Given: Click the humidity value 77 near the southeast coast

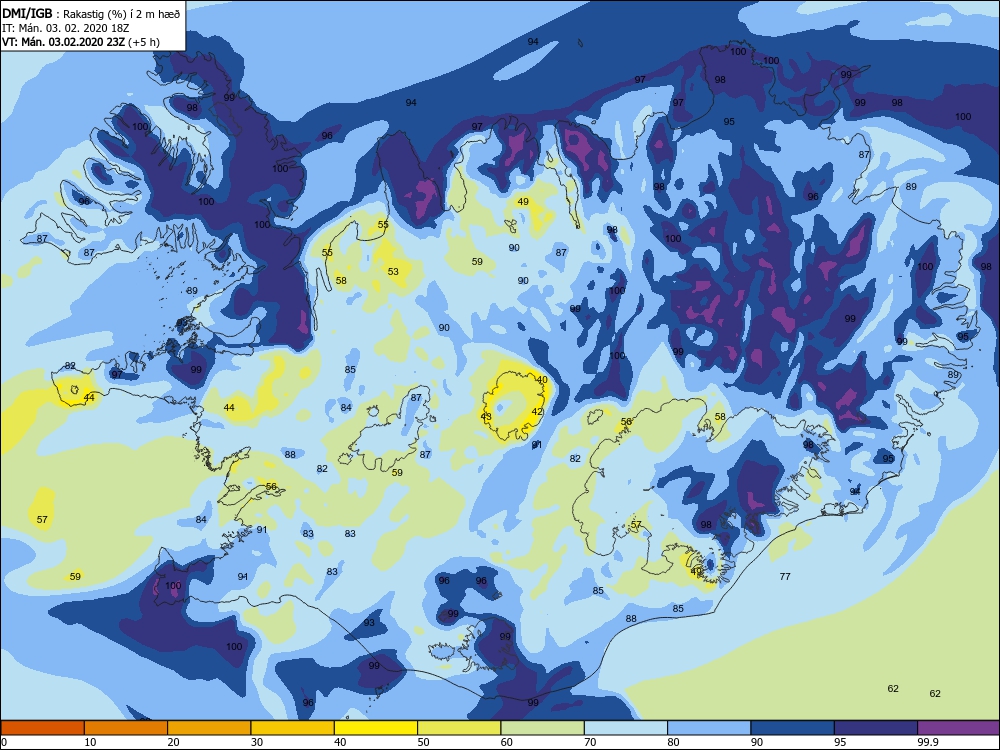Looking at the screenshot, I should (x=785, y=577).
